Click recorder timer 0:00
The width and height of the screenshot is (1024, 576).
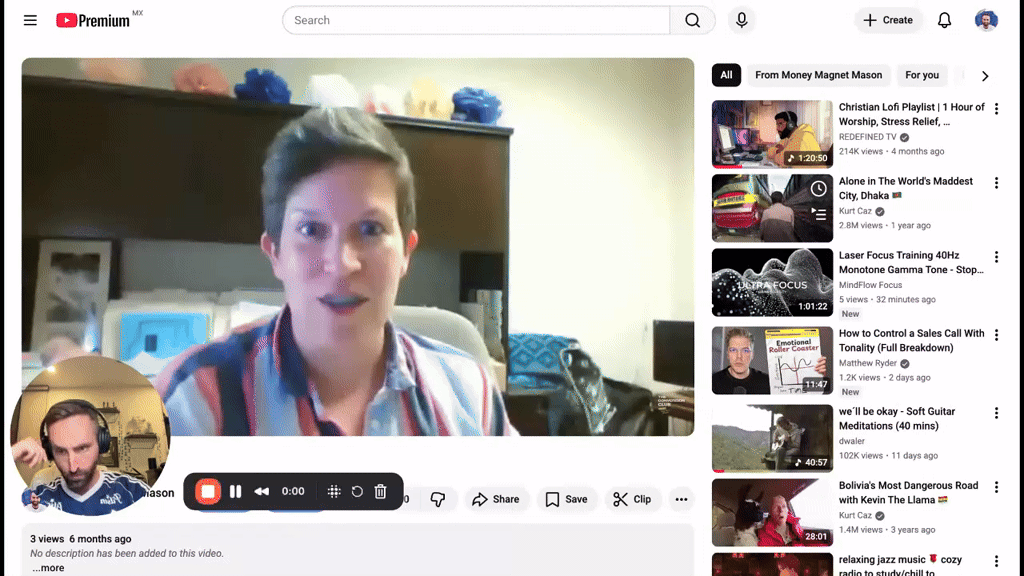click(x=293, y=491)
